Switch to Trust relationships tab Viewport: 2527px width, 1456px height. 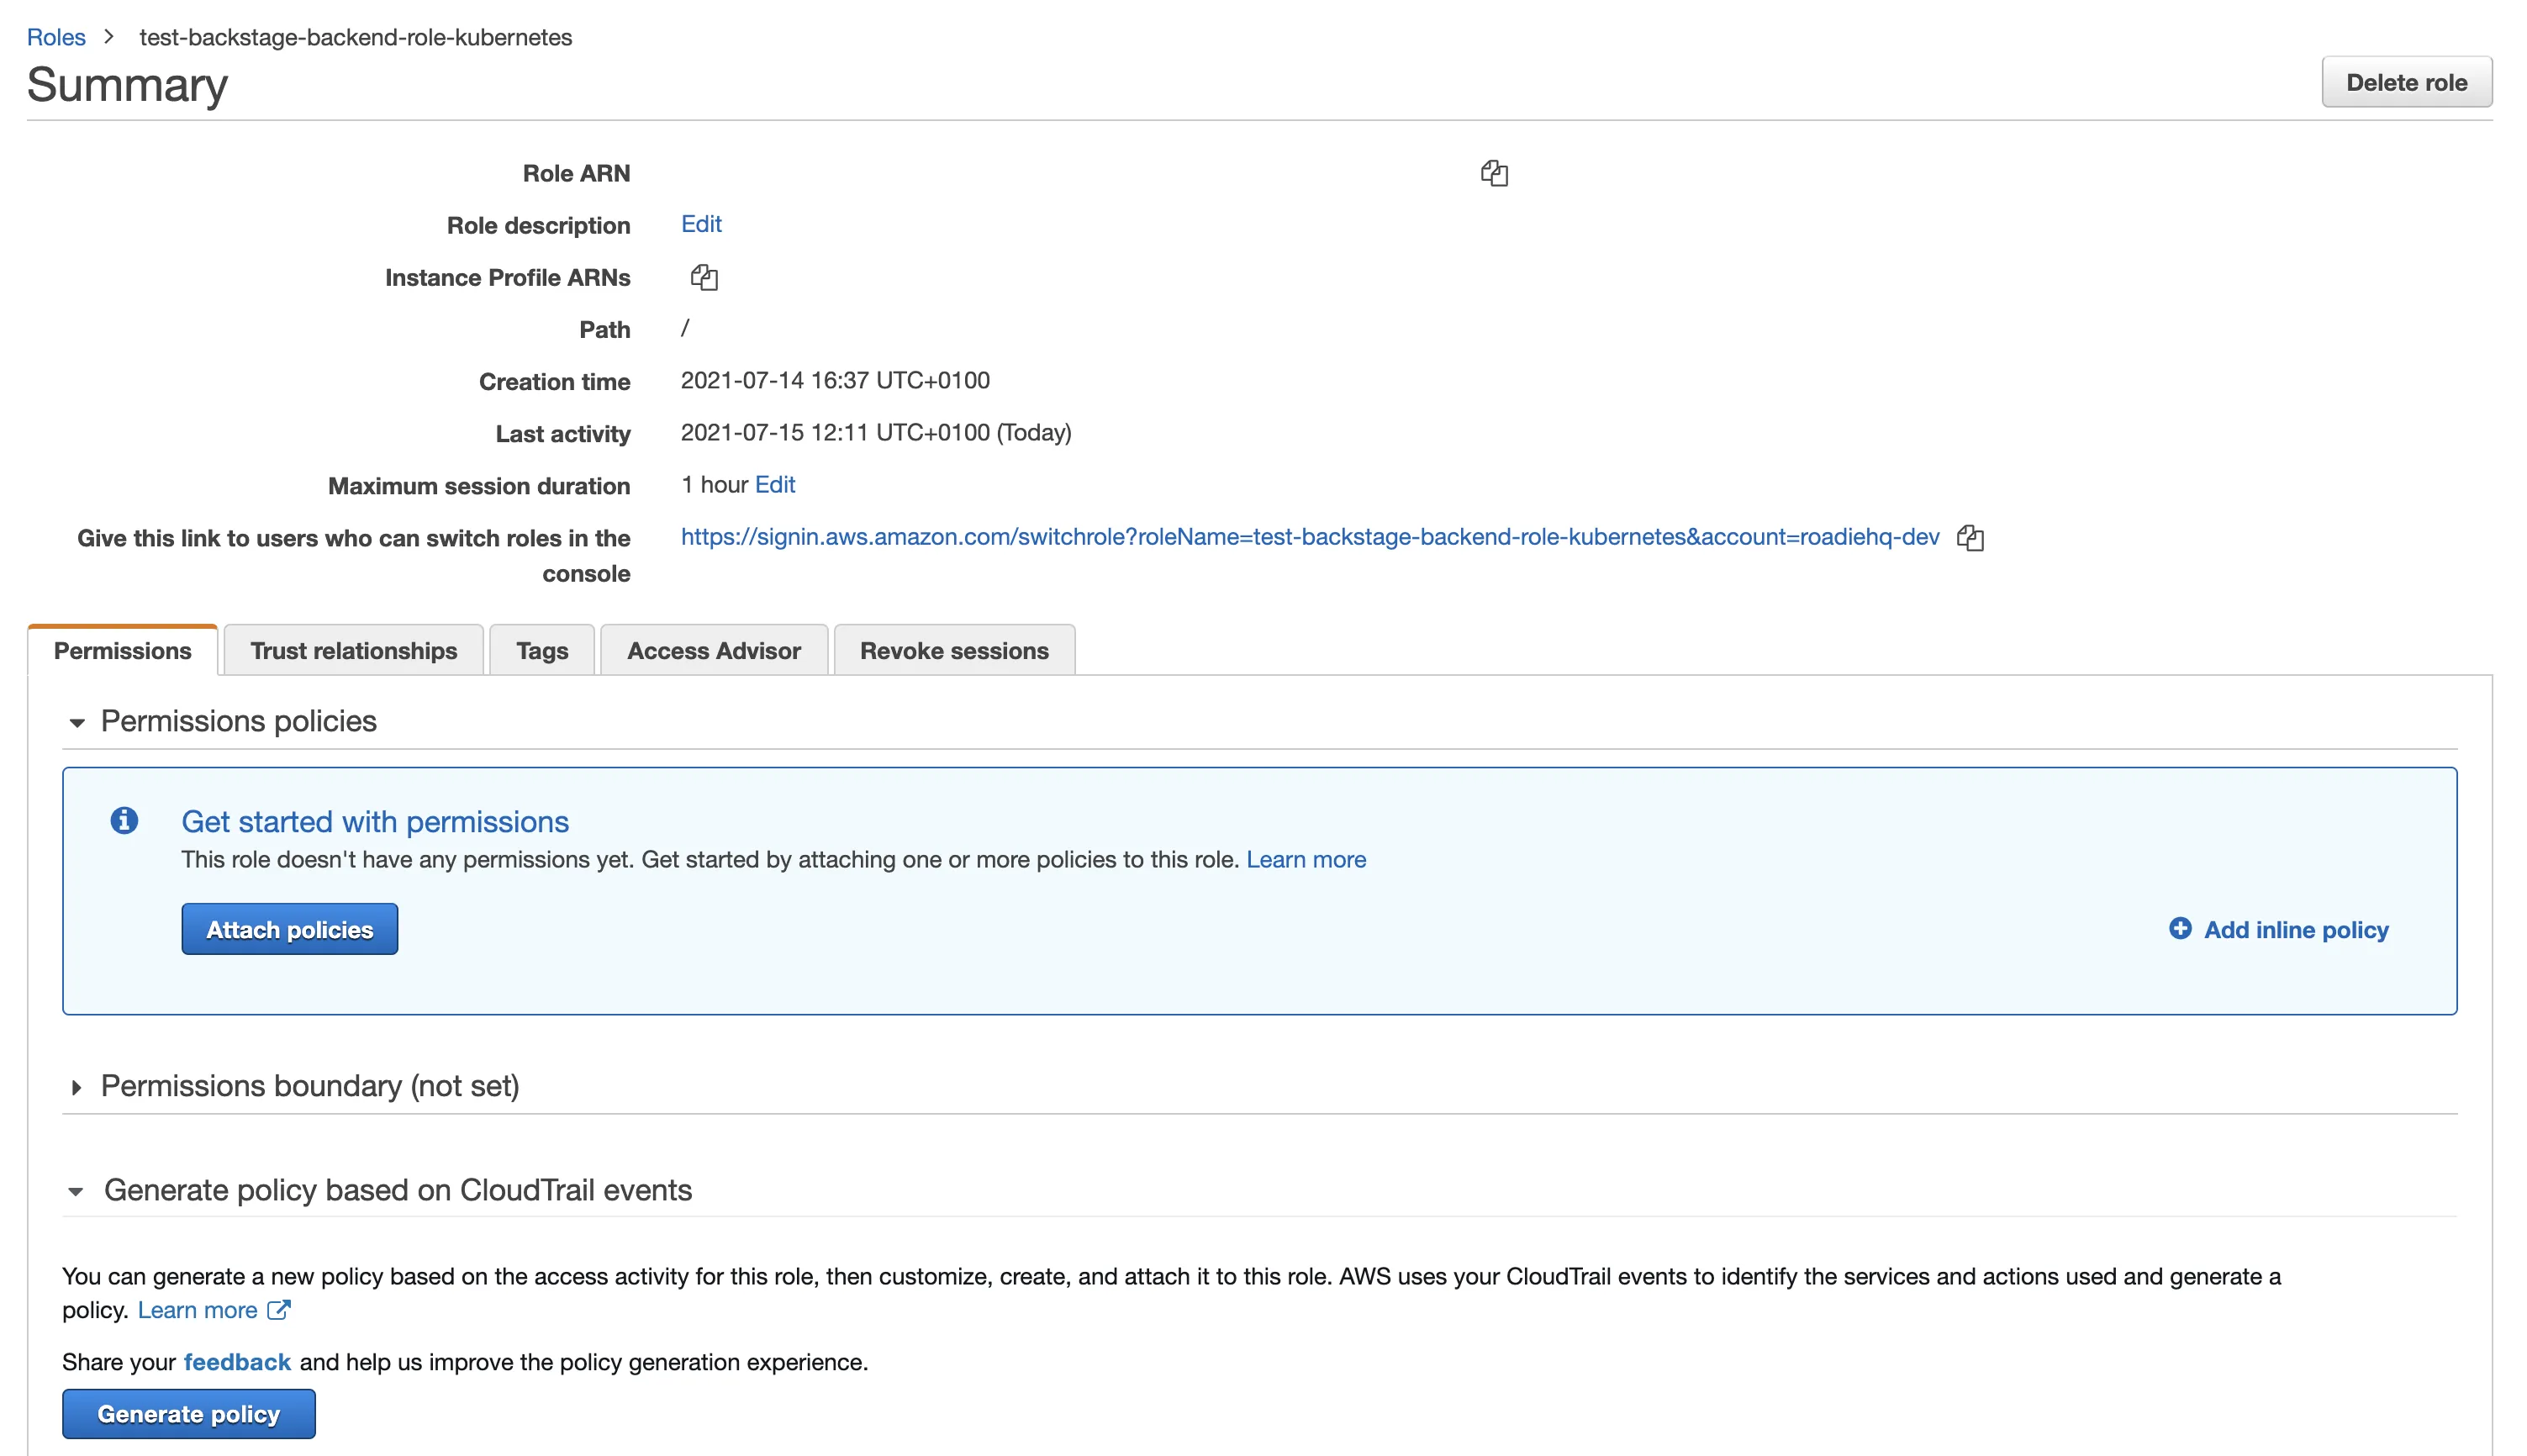pyautogui.click(x=353, y=651)
